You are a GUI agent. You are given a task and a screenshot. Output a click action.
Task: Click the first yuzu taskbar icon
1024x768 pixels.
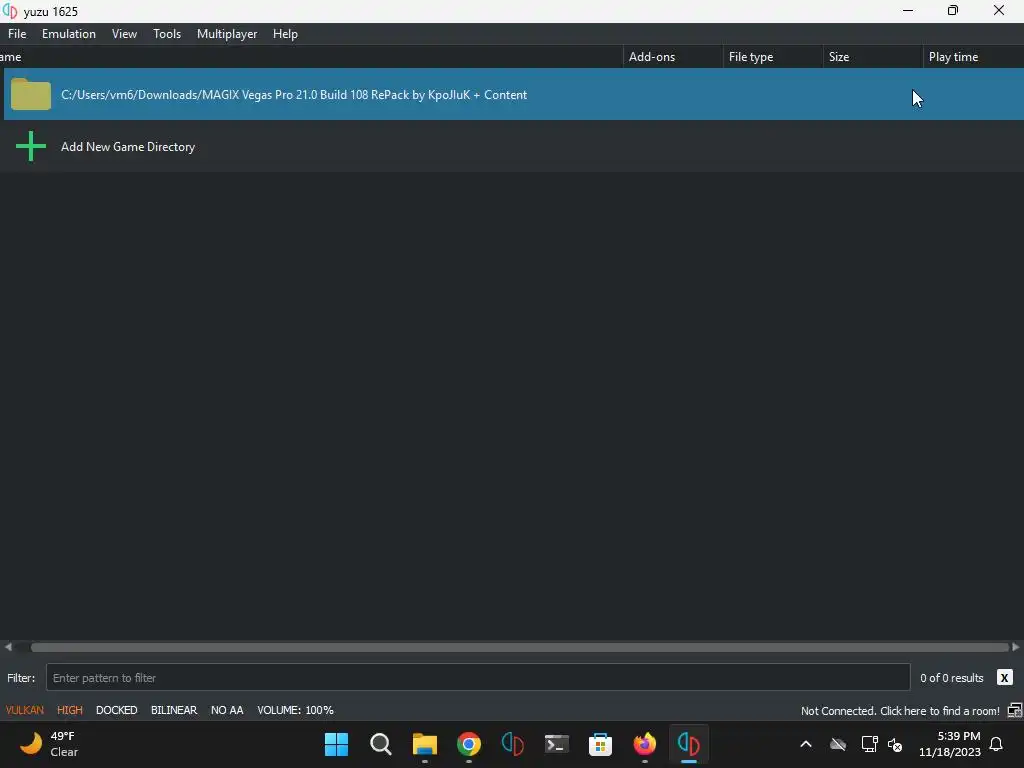point(513,744)
